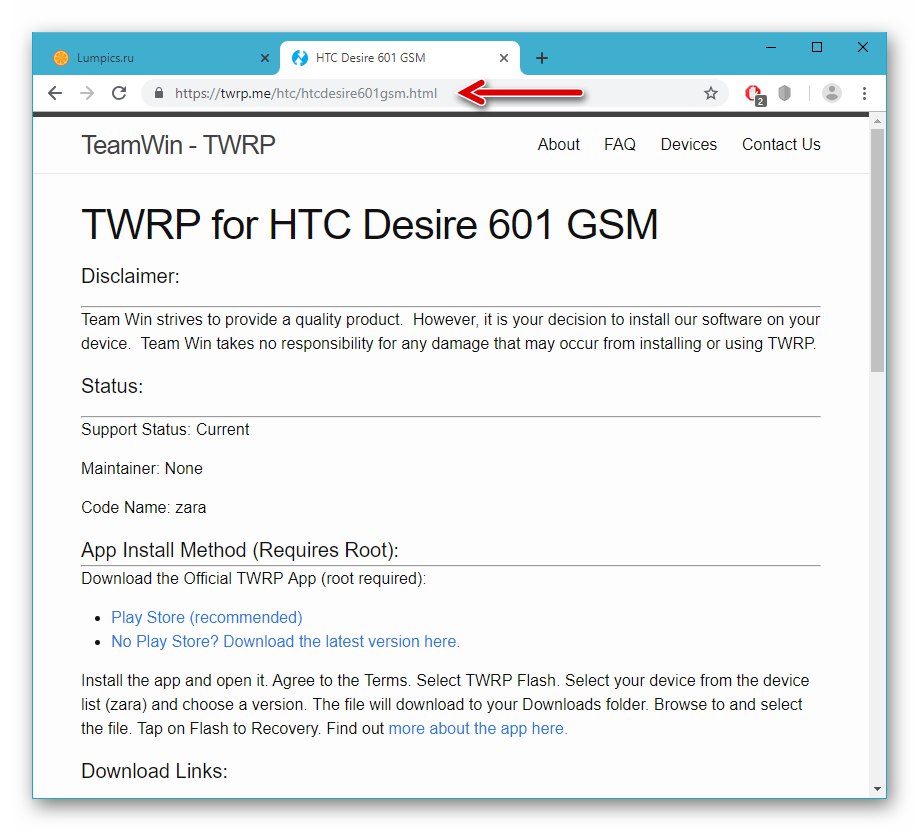Click the text Code Name: zara
The image size is (919, 831).
click(x=144, y=508)
